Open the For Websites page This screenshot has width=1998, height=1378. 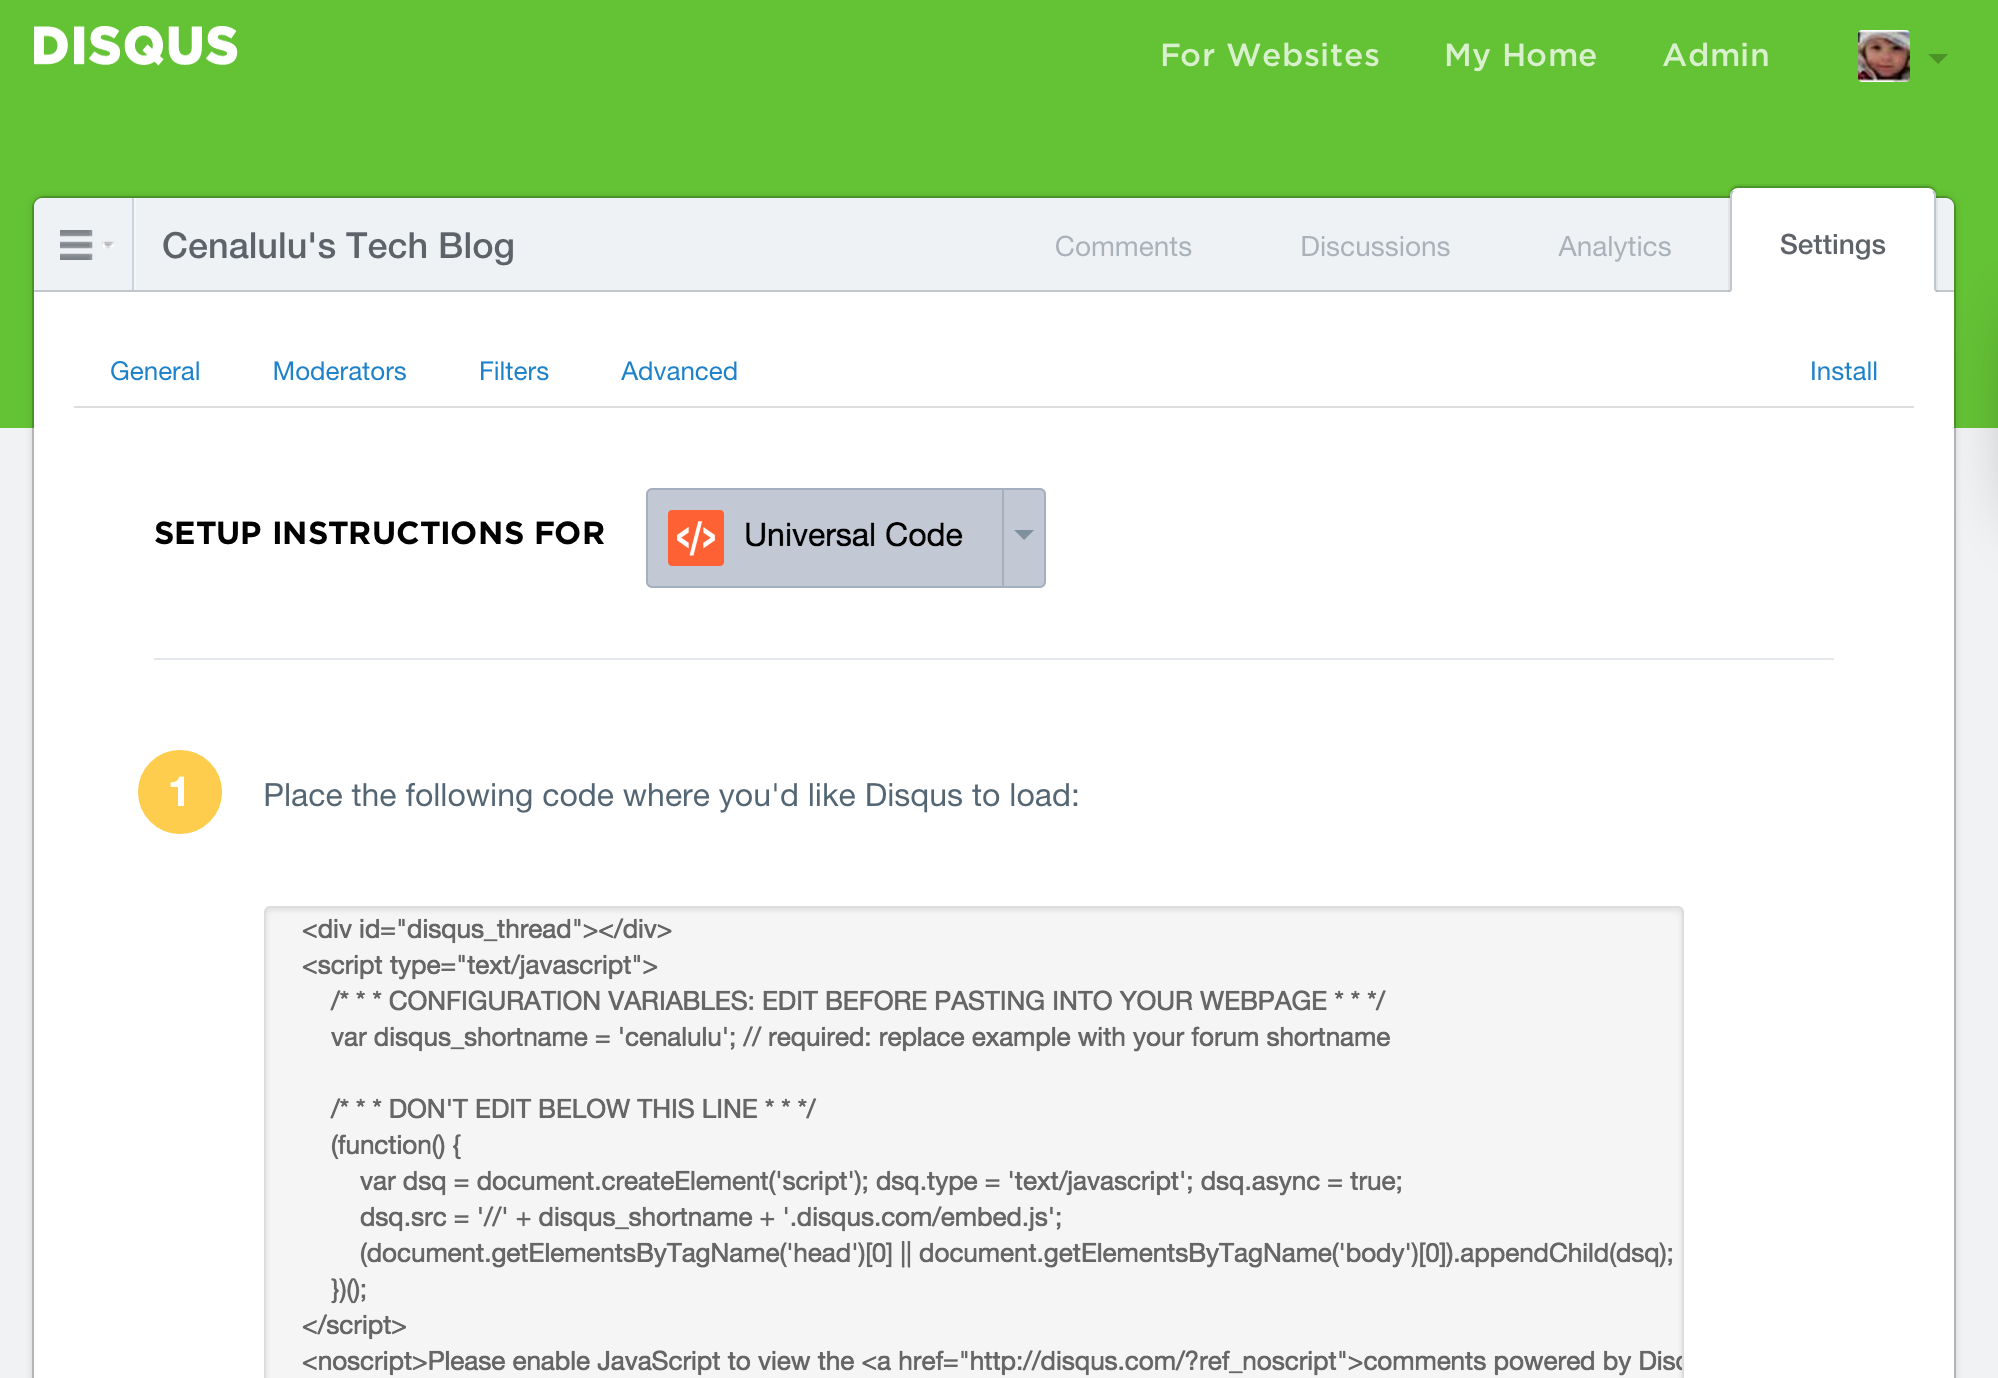click(1270, 55)
